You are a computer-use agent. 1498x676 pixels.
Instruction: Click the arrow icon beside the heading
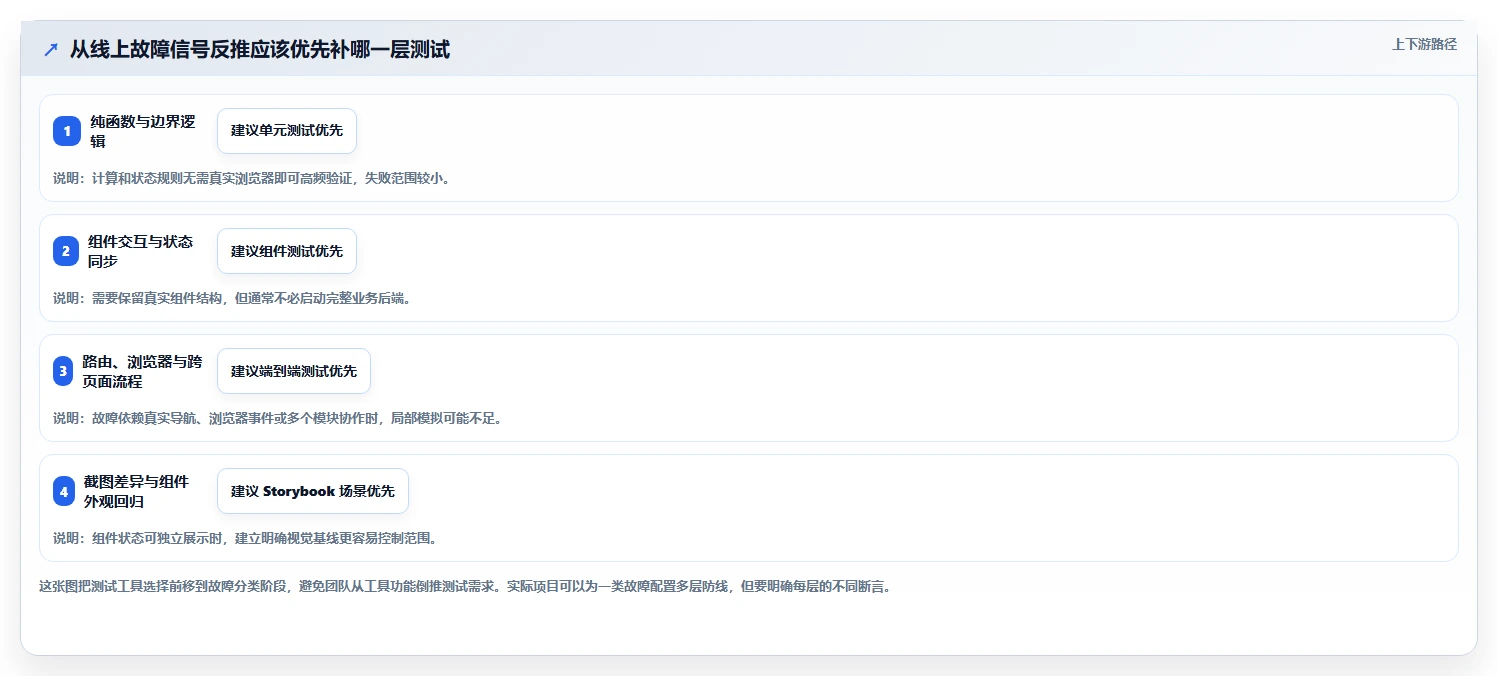coord(51,49)
